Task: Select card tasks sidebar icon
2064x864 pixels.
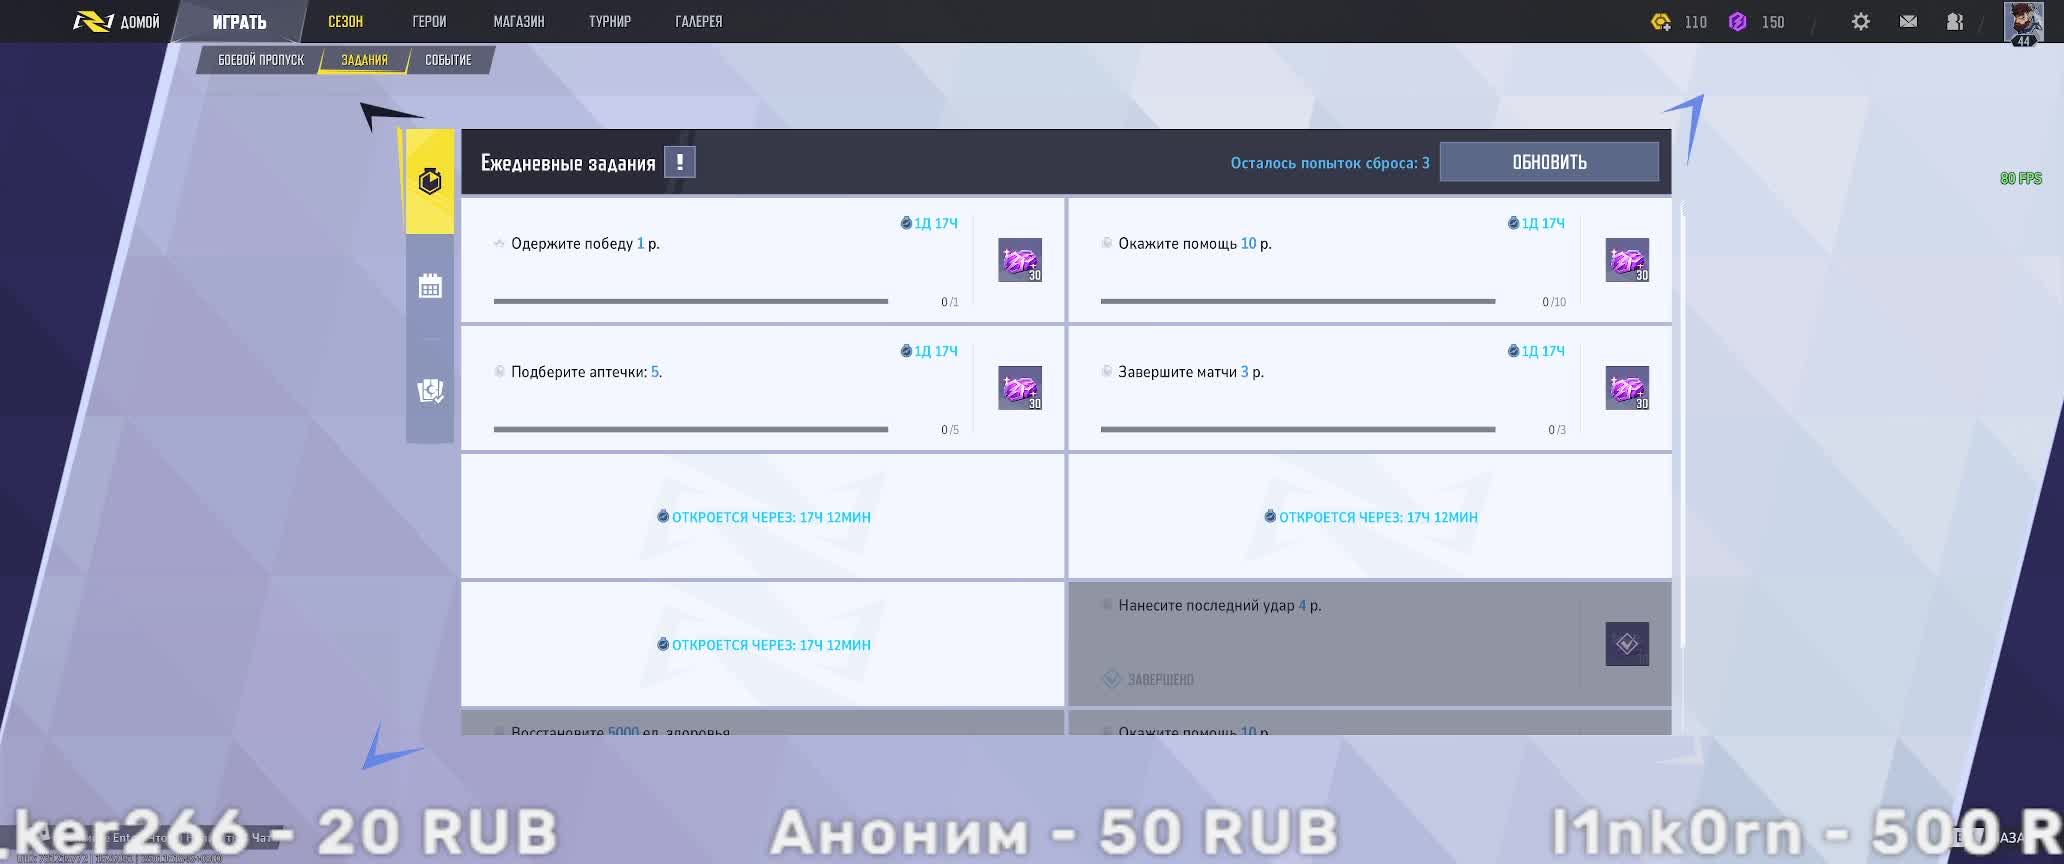Action: pyautogui.click(x=430, y=391)
